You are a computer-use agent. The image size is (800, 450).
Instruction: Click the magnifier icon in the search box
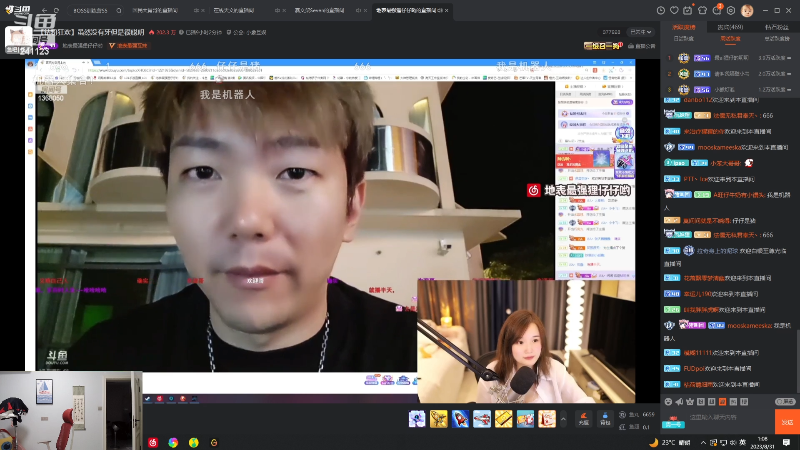[118, 10]
